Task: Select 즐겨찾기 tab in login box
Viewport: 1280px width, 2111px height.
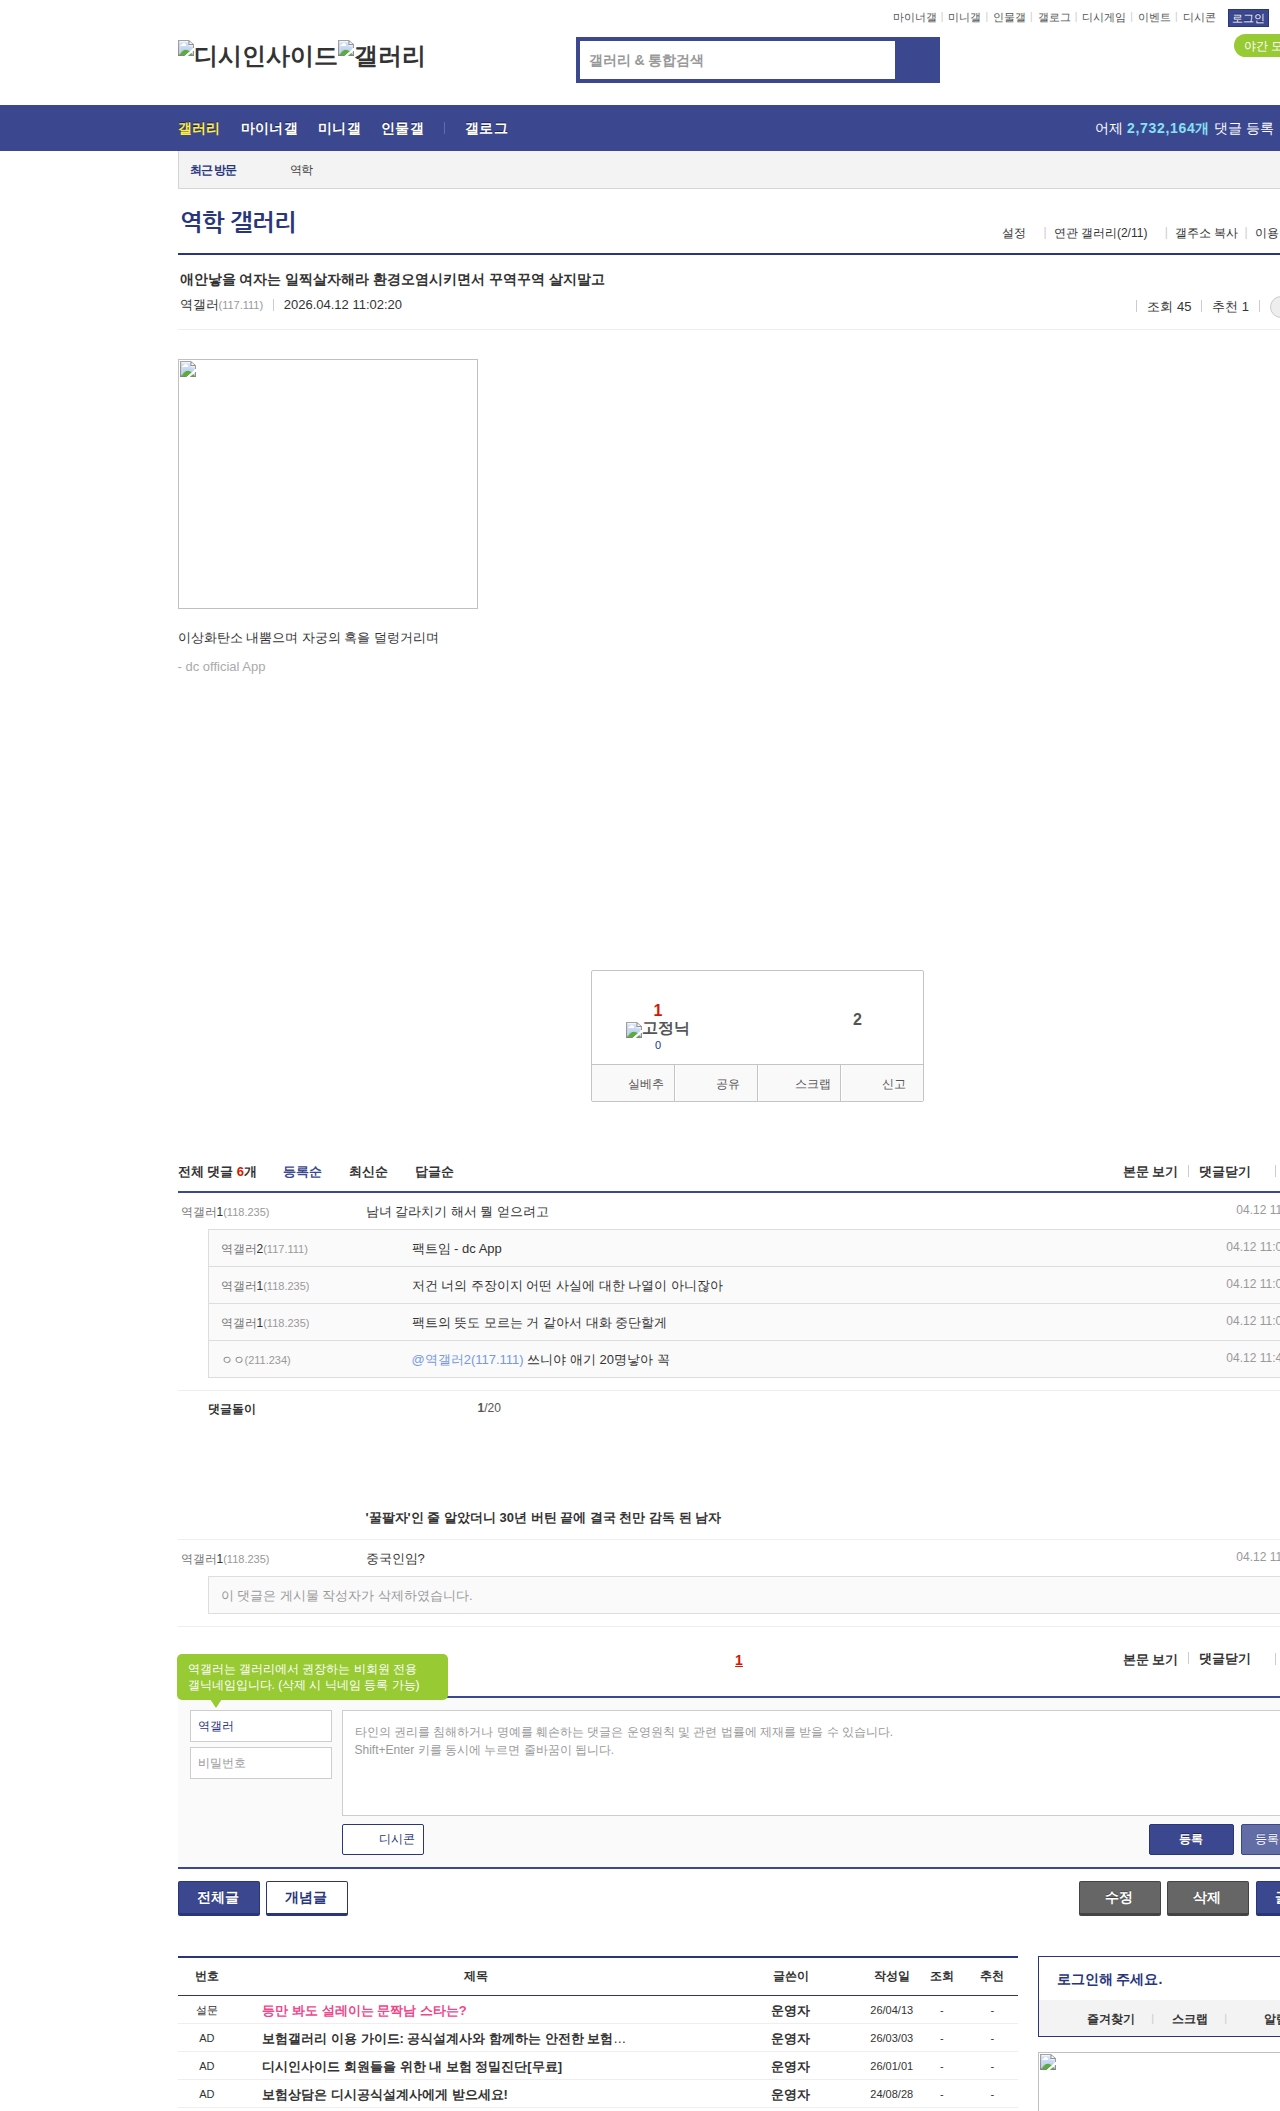Action: tap(1111, 2019)
